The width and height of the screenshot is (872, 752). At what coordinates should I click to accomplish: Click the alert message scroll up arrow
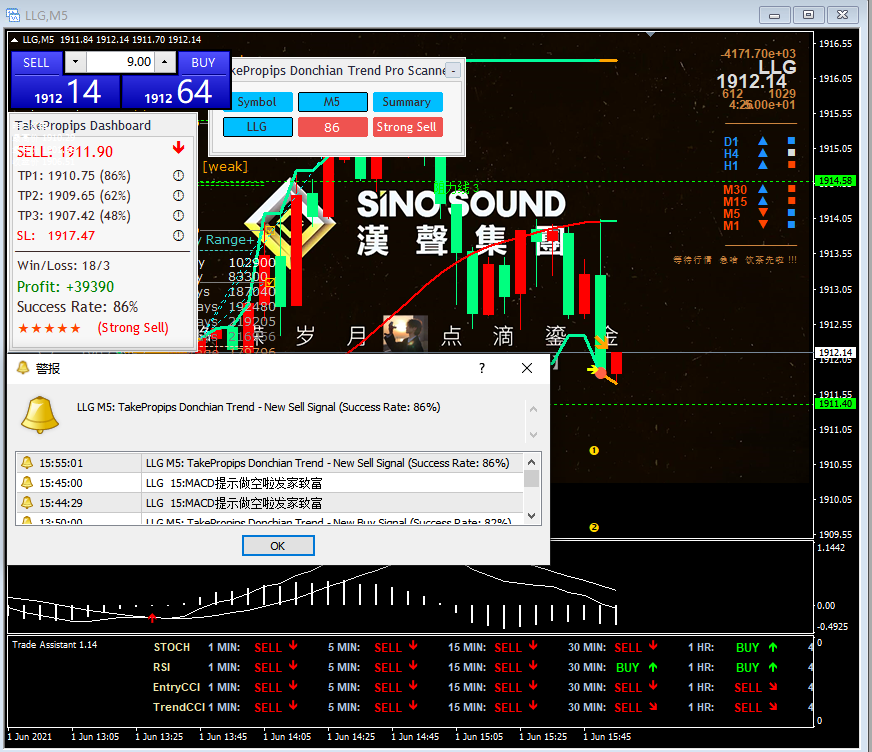(533, 409)
